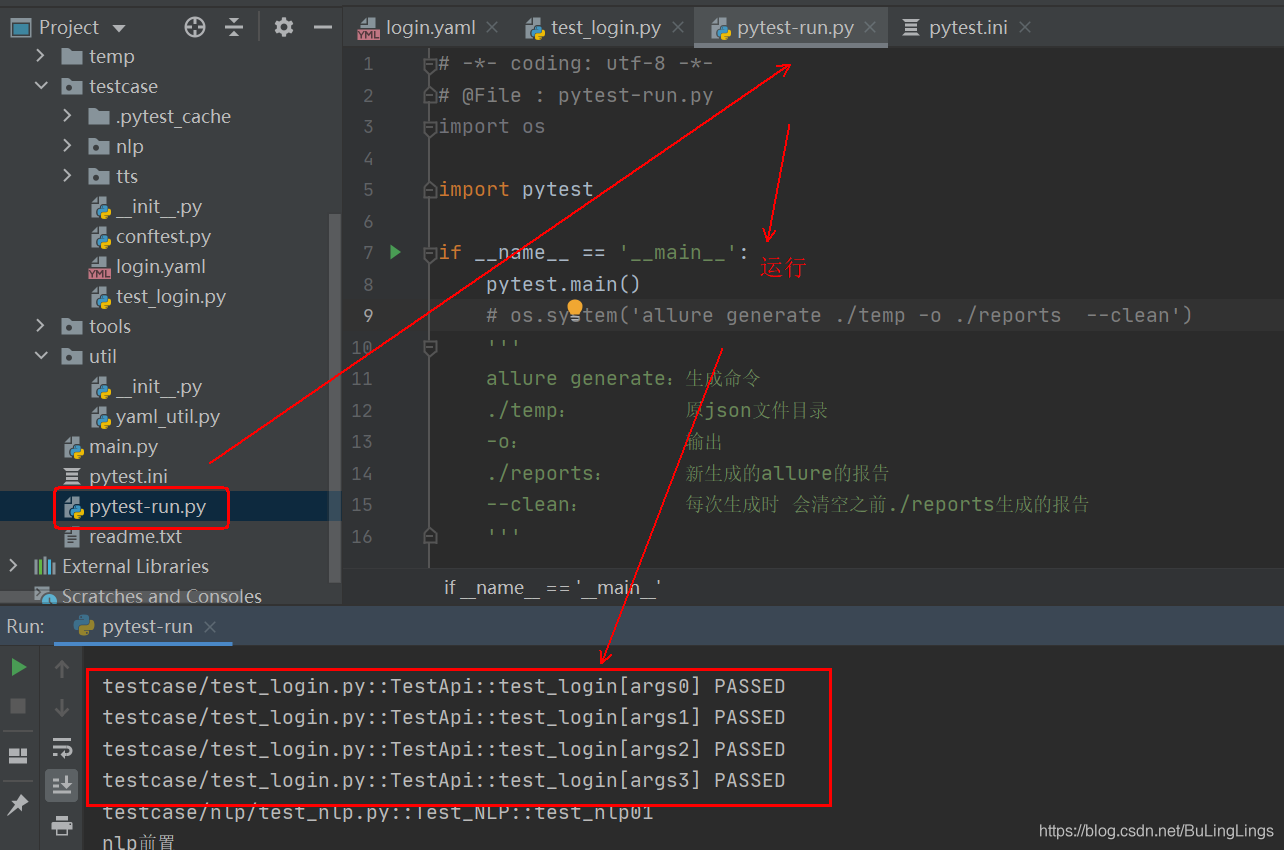Fold the docstring block at line 10
Screen dimensions: 1284x850
[x=430, y=347]
